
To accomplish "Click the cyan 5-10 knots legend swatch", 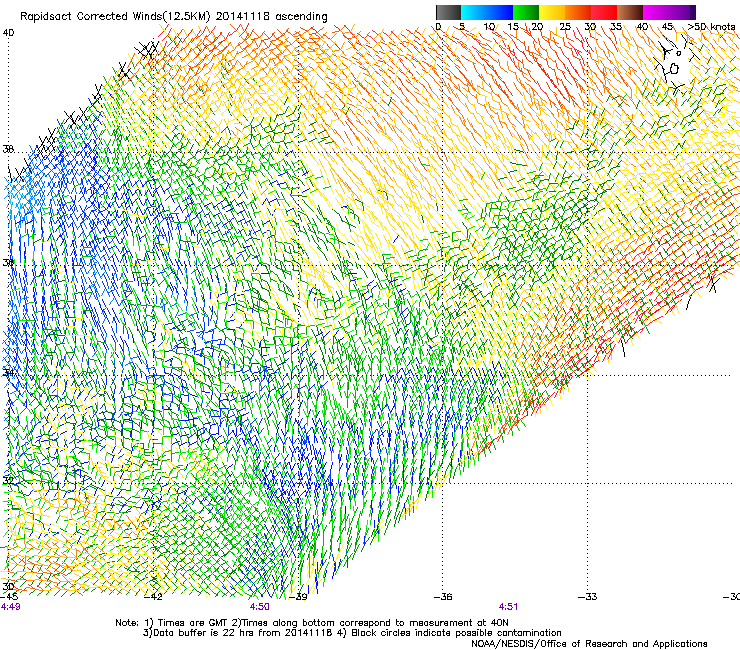I will pyautogui.click(x=473, y=12).
